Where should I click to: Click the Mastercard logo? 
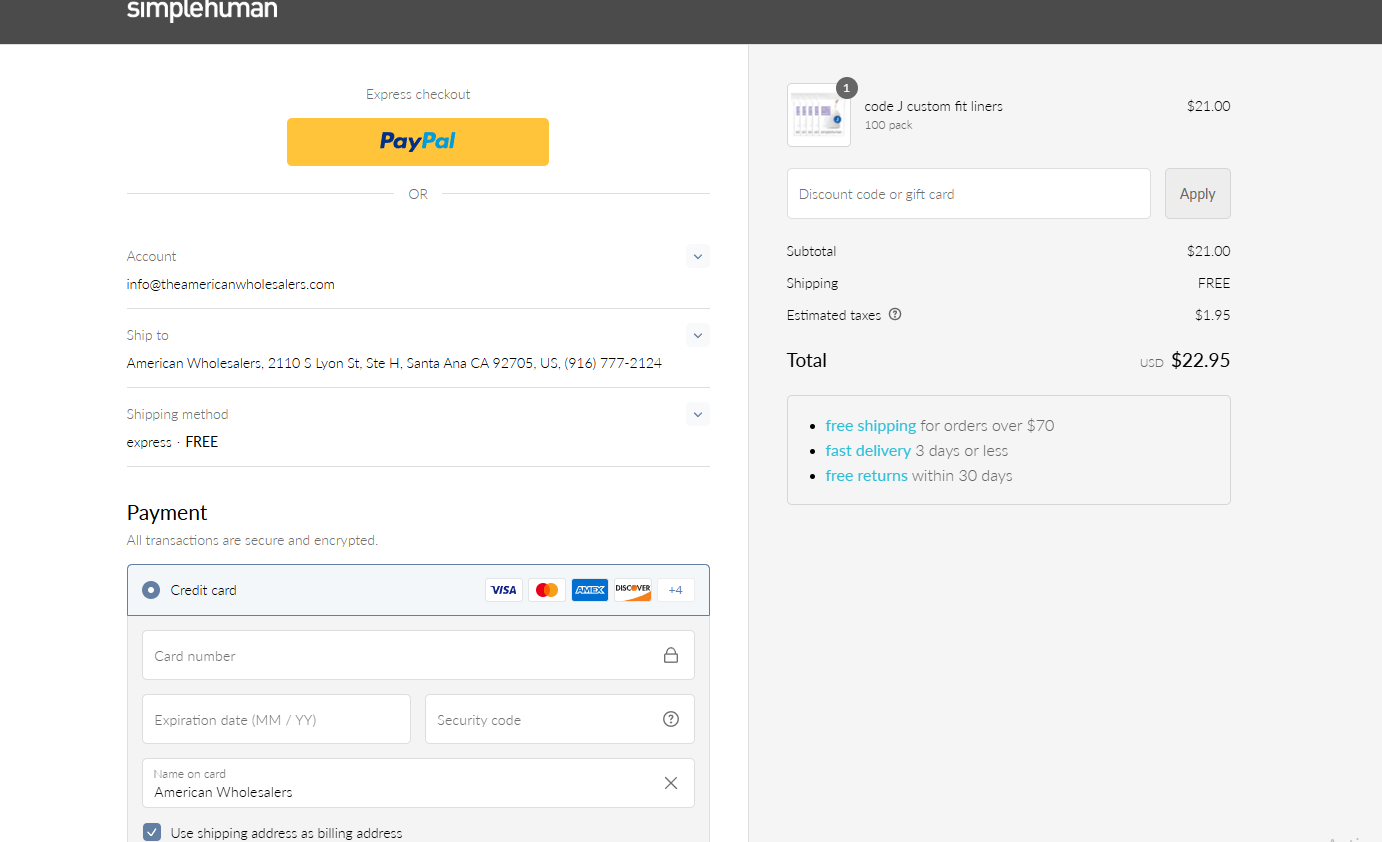547,590
